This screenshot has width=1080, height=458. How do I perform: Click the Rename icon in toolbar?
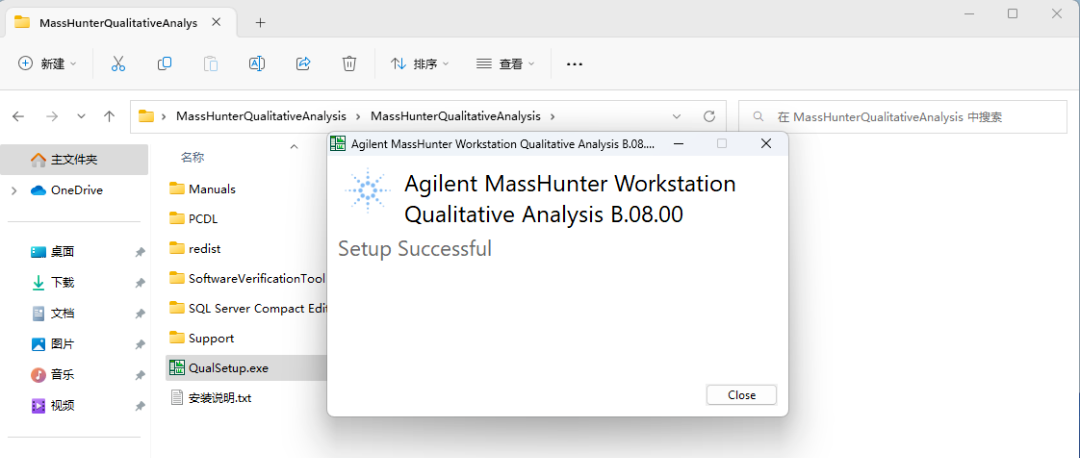click(x=257, y=64)
